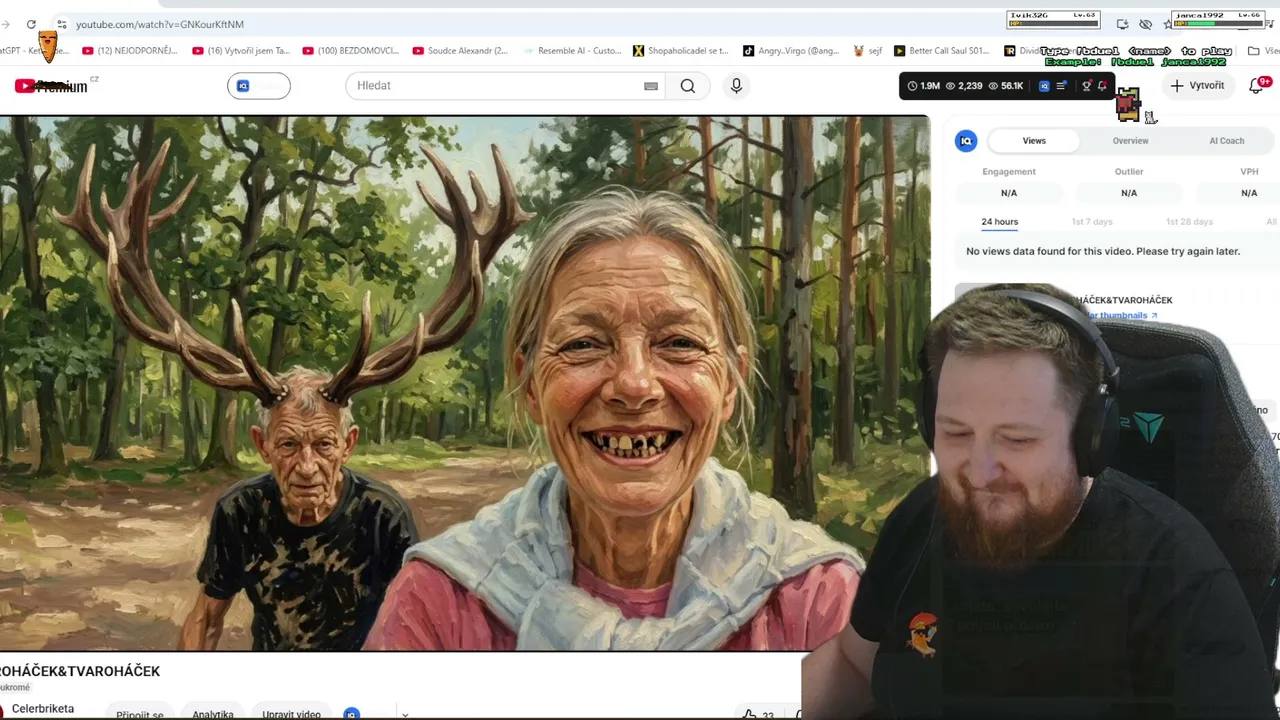Click the Připojit se button
Viewport: 1280px width, 720px height.
[x=140, y=714]
